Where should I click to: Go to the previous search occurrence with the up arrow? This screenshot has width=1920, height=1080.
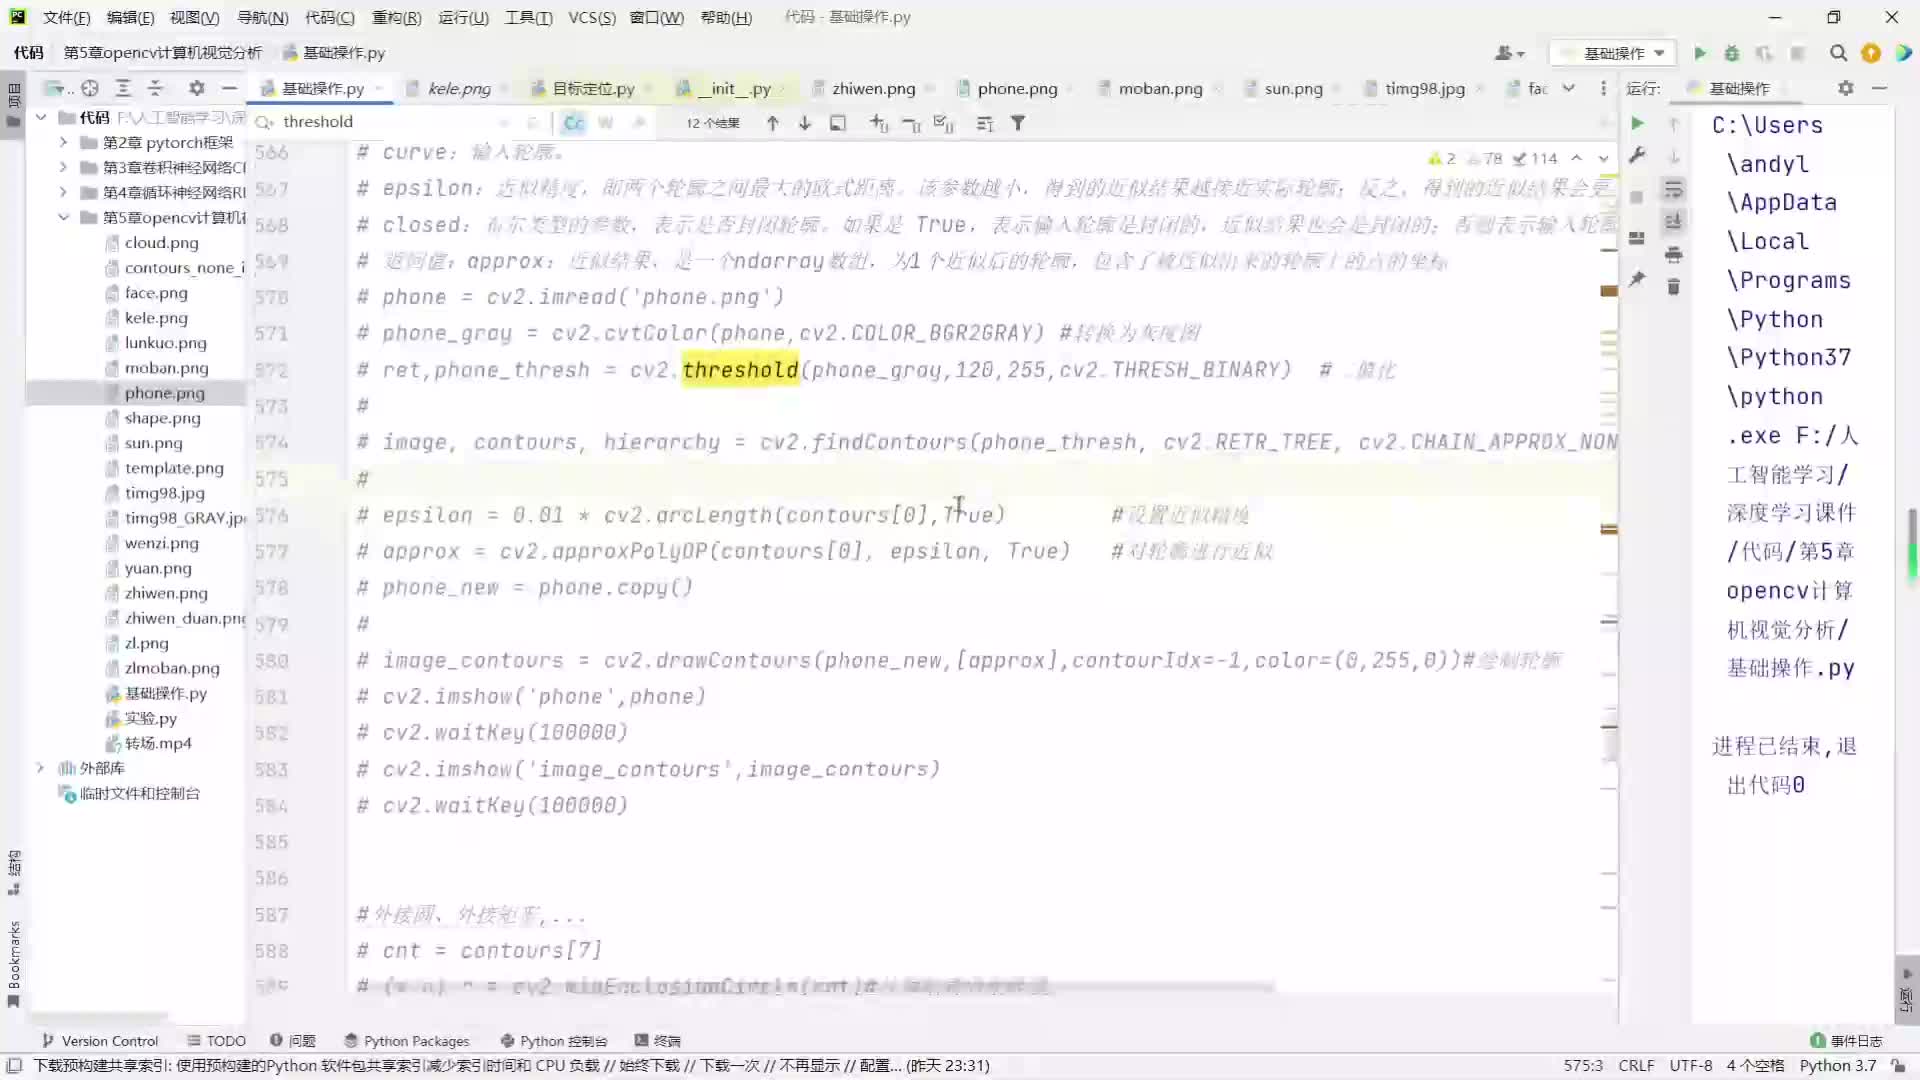(x=772, y=123)
